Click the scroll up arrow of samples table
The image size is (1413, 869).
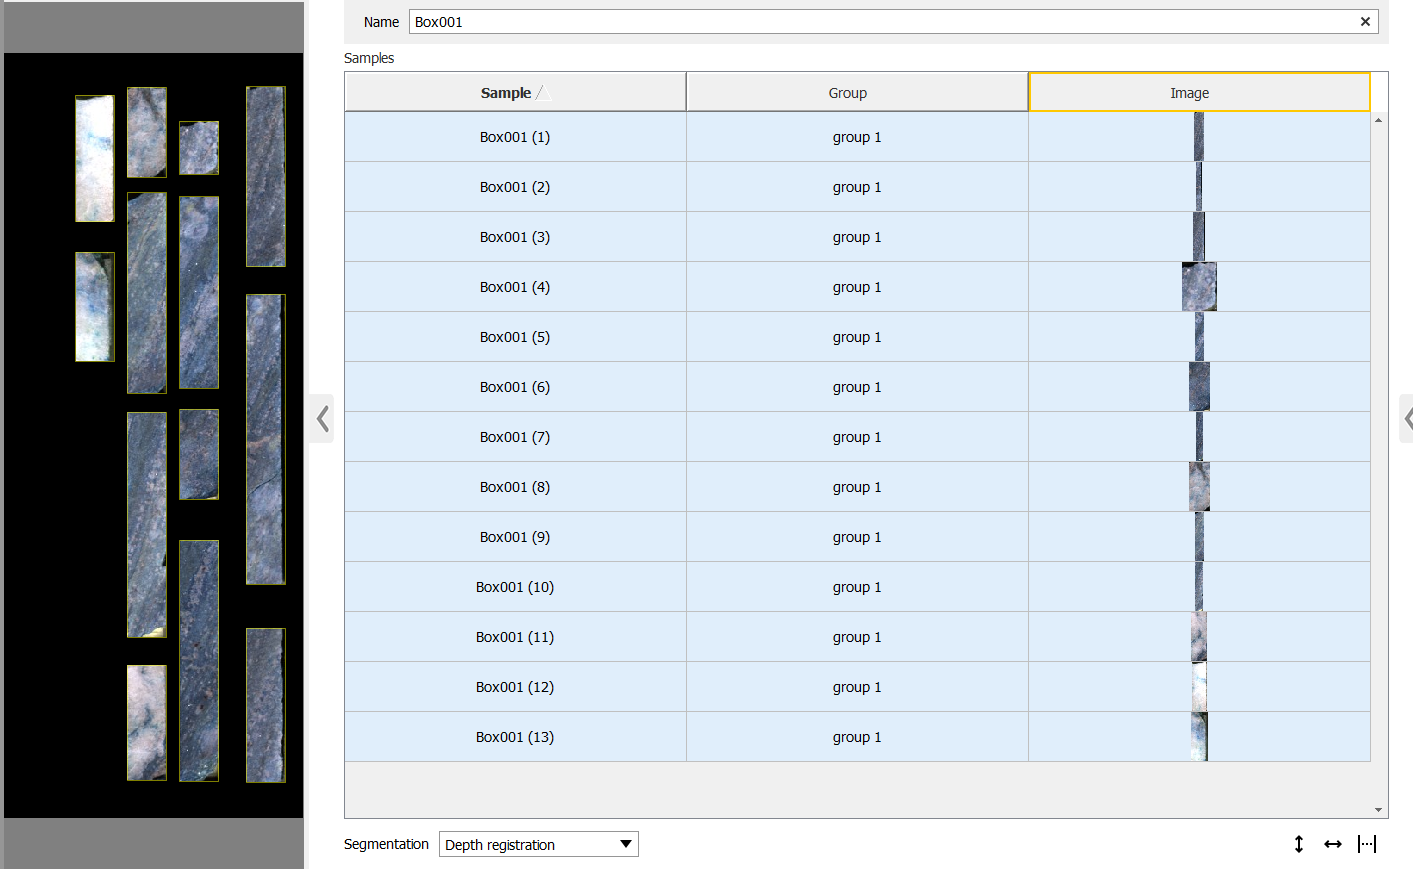[1378, 120]
